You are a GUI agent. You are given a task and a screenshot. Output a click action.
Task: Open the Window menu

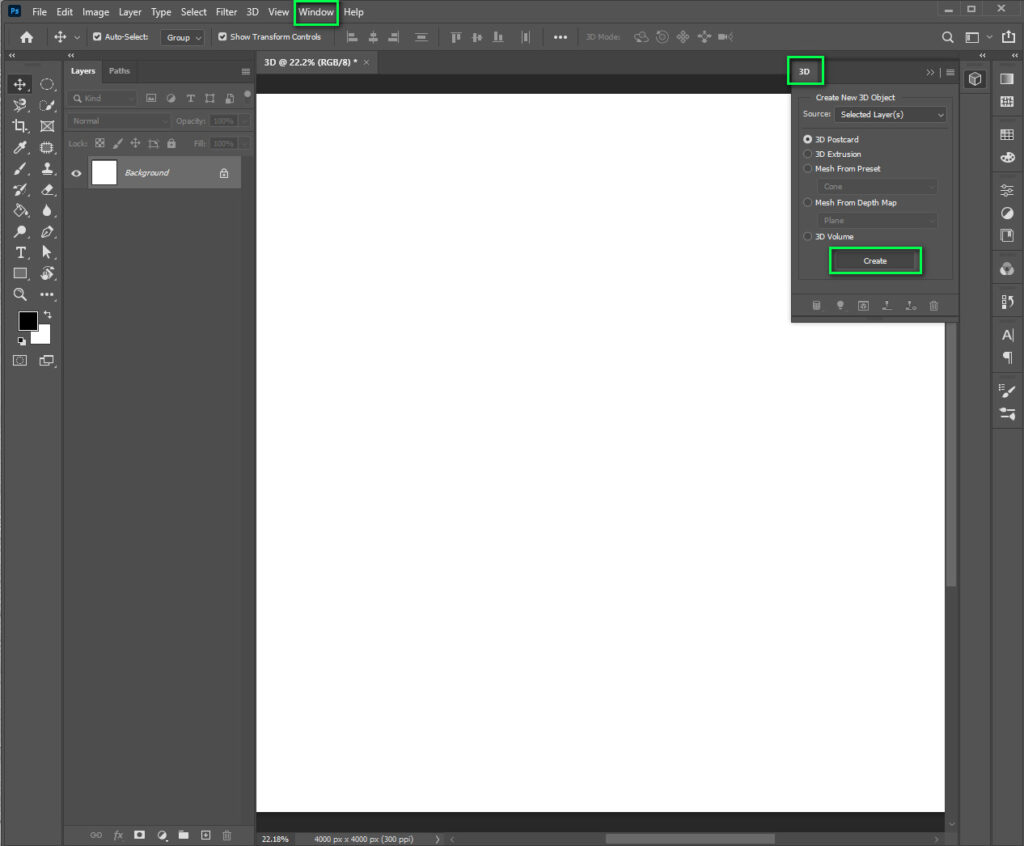tap(316, 12)
